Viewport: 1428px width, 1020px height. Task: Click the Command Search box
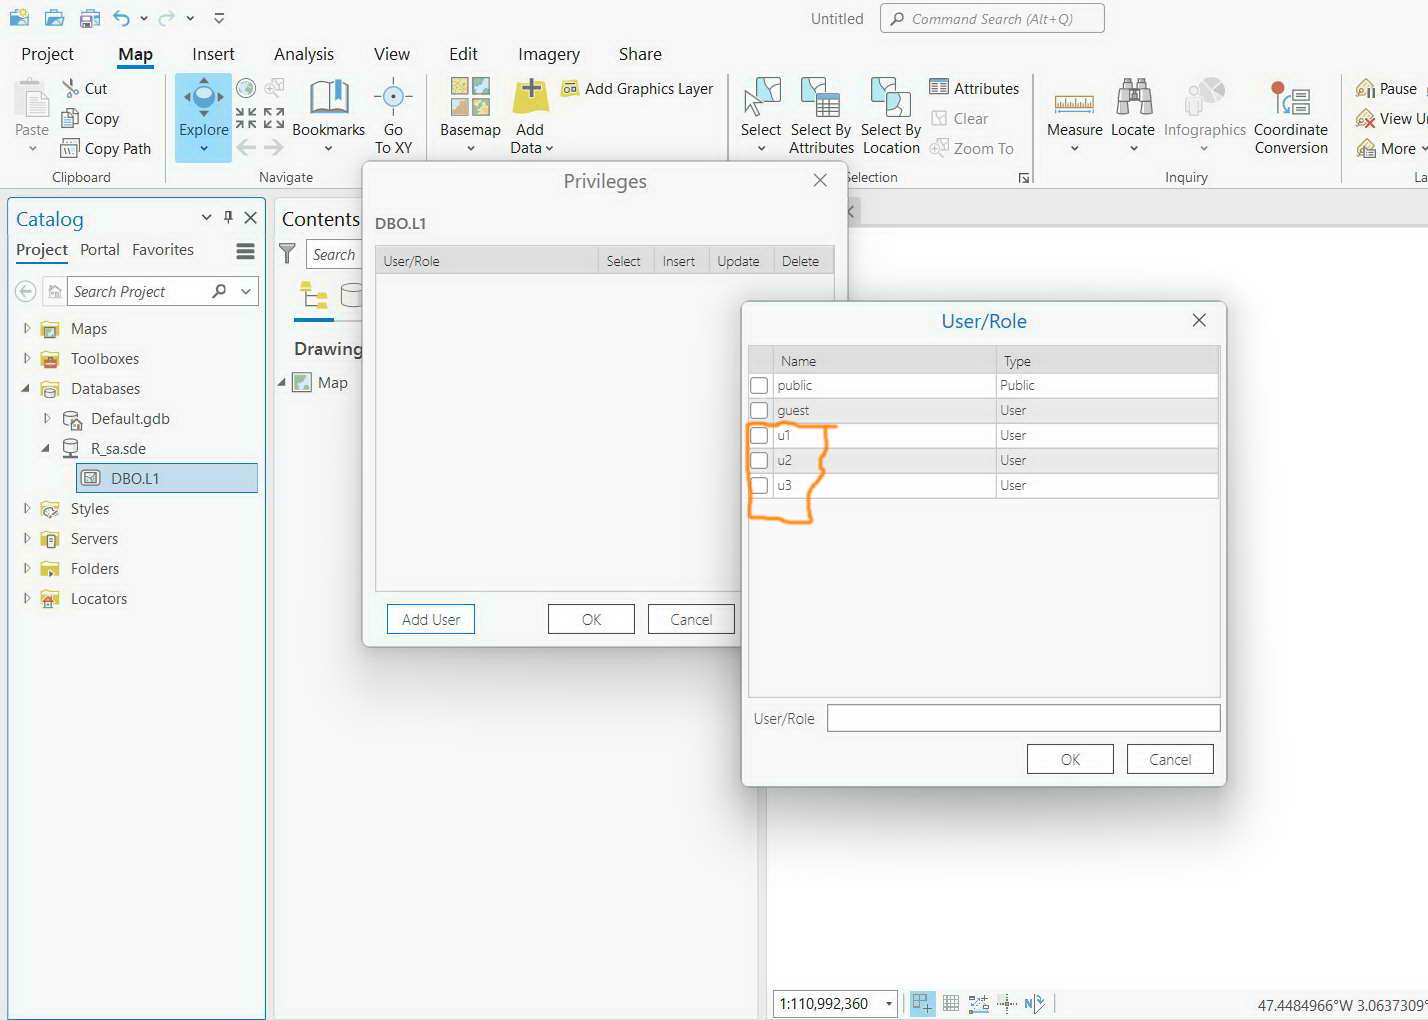[992, 18]
